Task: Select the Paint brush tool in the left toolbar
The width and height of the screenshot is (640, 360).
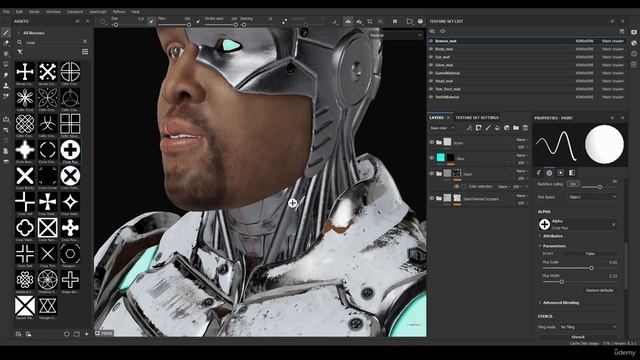Action: point(6,32)
